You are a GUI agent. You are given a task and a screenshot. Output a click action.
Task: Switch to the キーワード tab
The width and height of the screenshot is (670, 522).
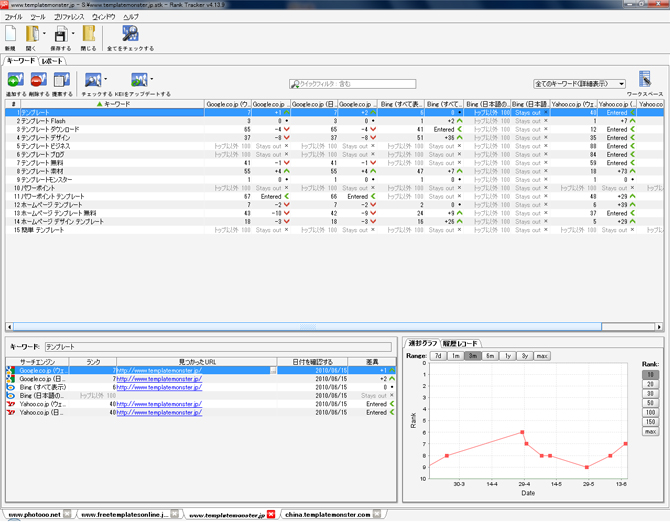pyautogui.click(x=21, y=61)
